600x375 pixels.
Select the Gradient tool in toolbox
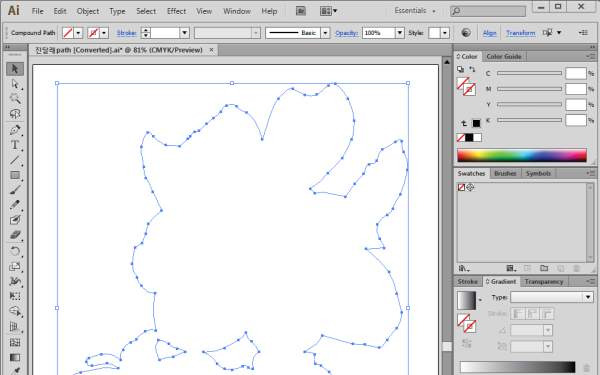point(15,357)
